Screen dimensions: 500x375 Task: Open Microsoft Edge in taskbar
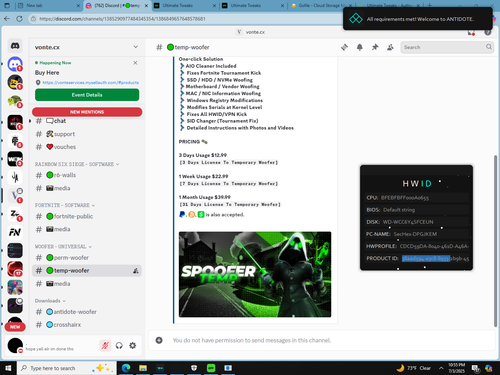tap(126, 368)
